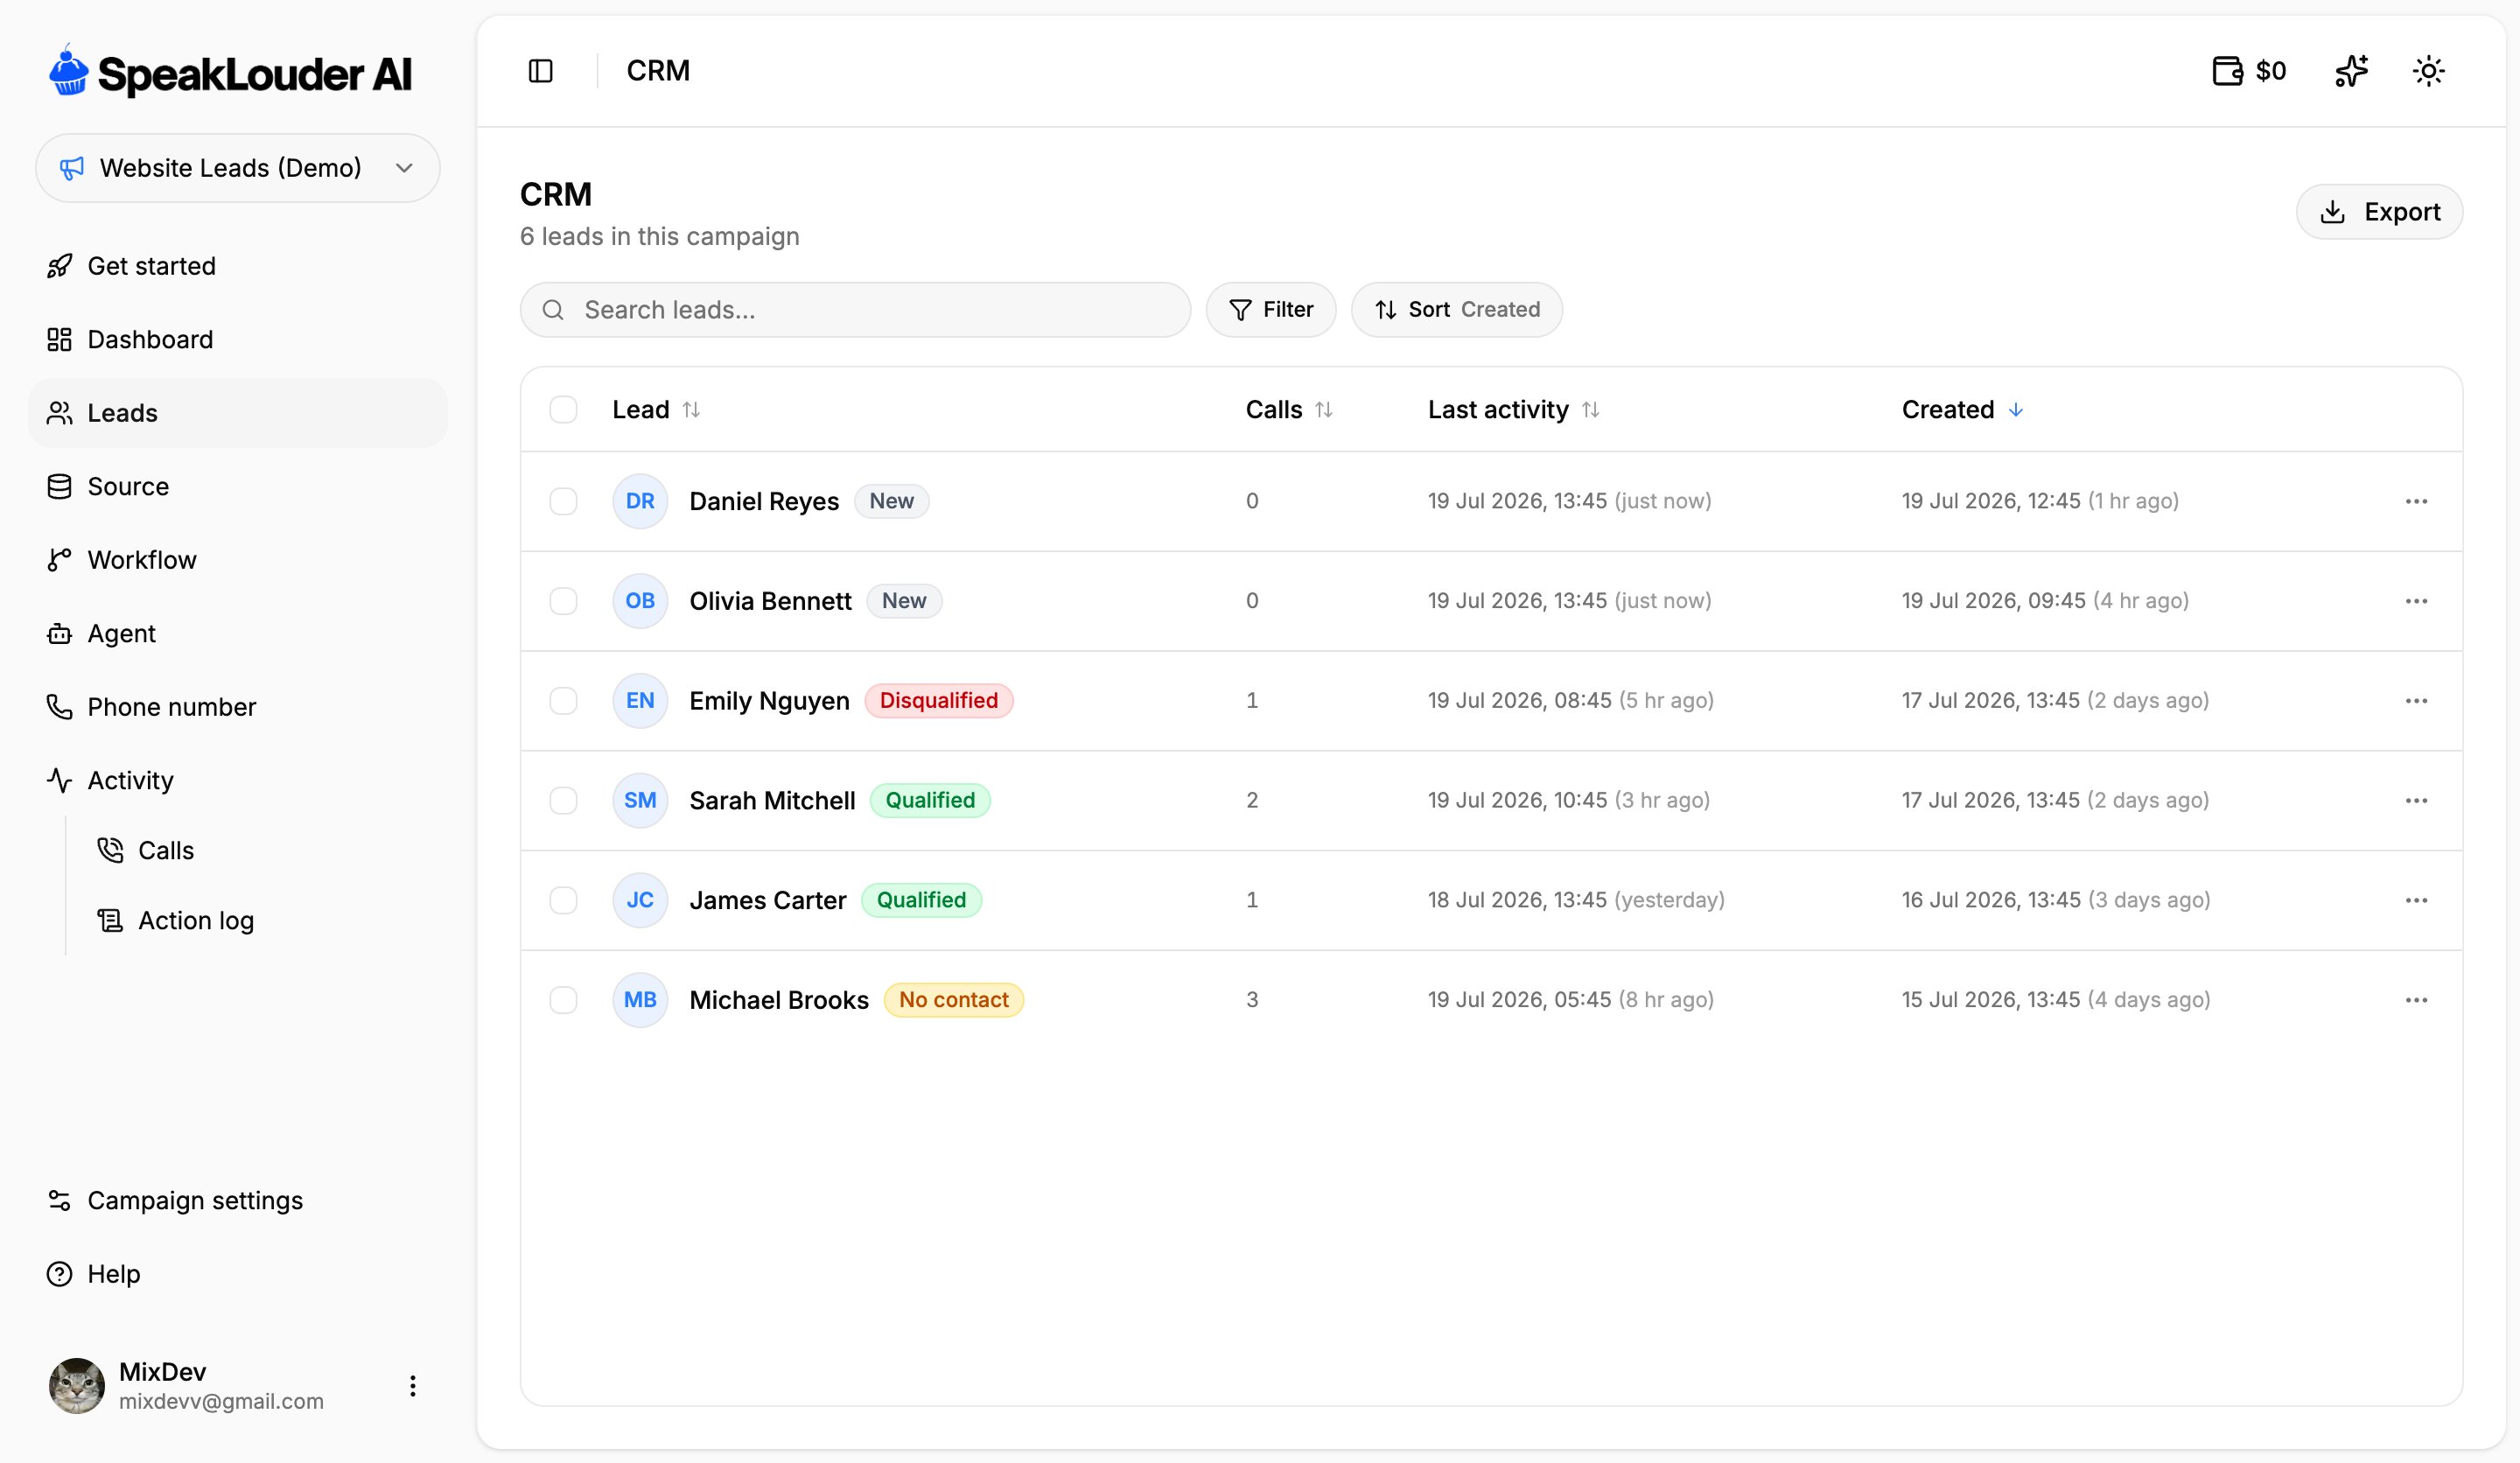This screenshot has height=1463, width=2520.
Task: Click the Qualified badge on Sarah Mitchell
Action: click(929, 801)
